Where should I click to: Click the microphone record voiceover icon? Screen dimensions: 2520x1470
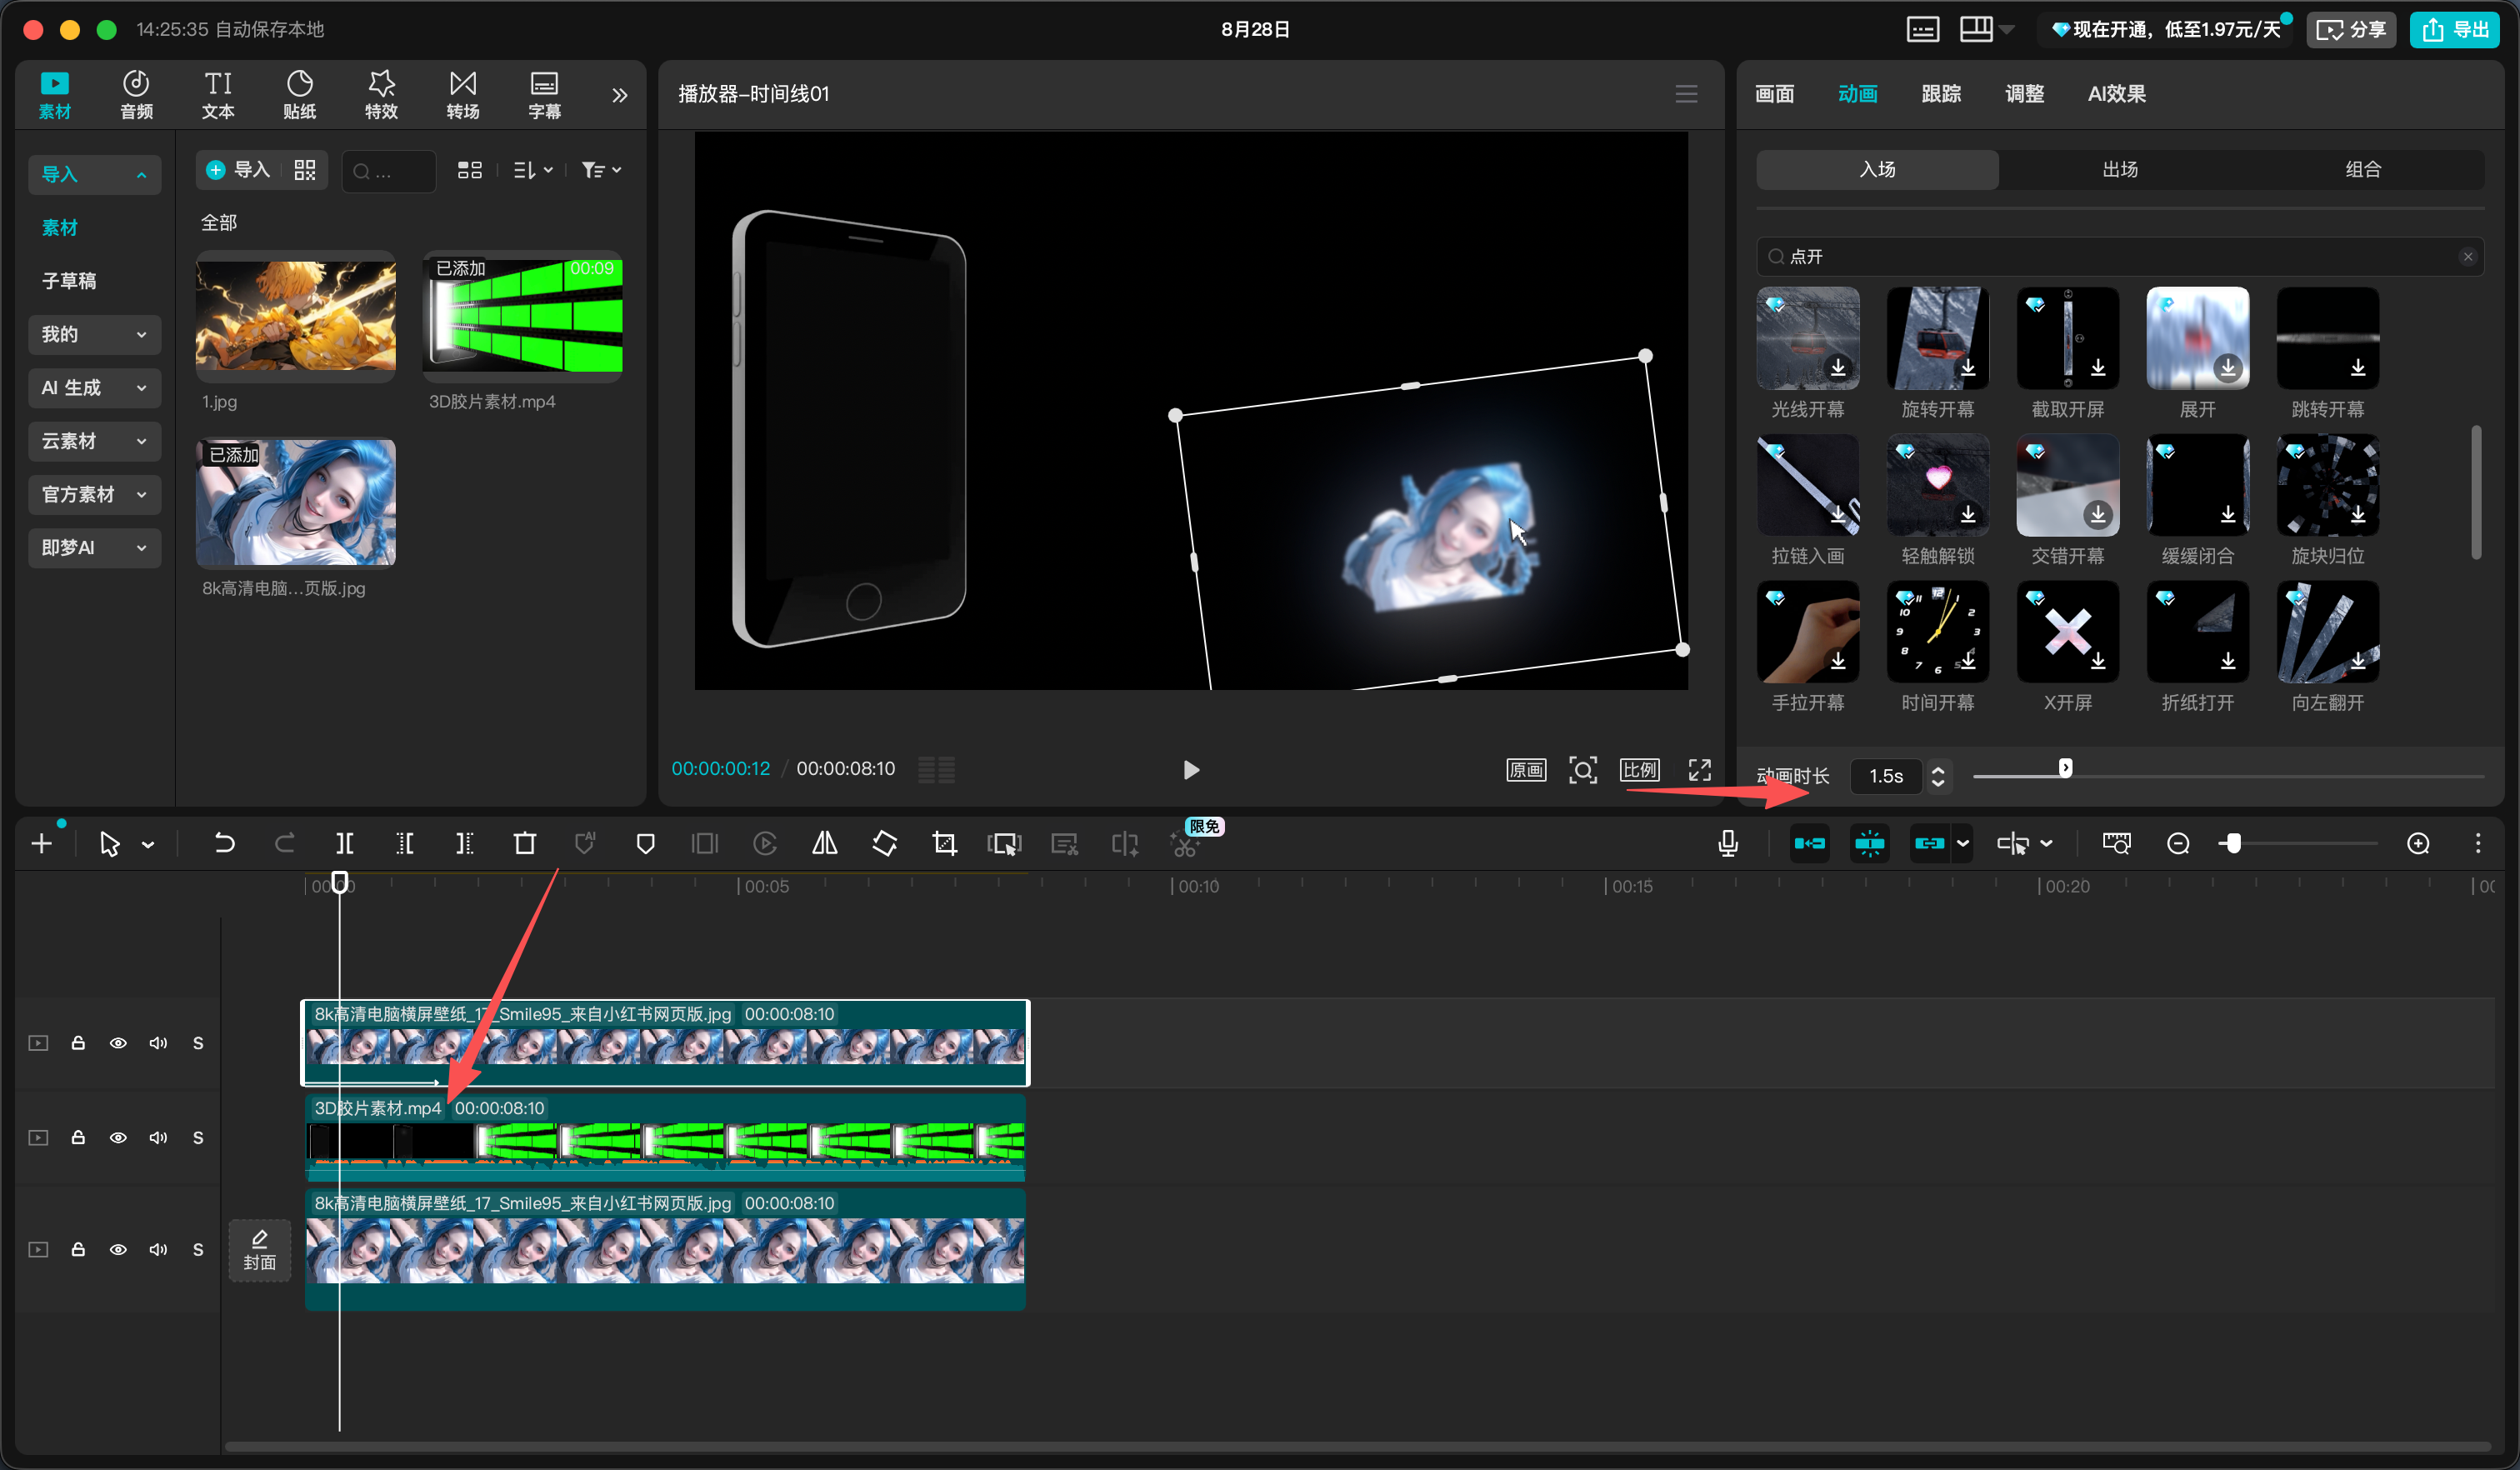point(1728,844)
